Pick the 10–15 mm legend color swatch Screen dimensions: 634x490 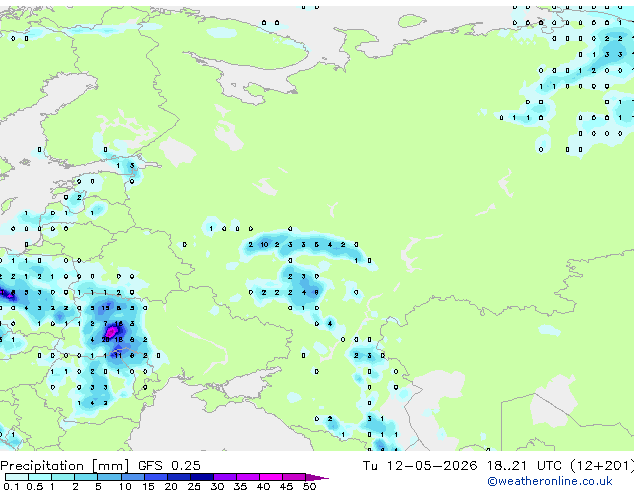click(133, 477)
